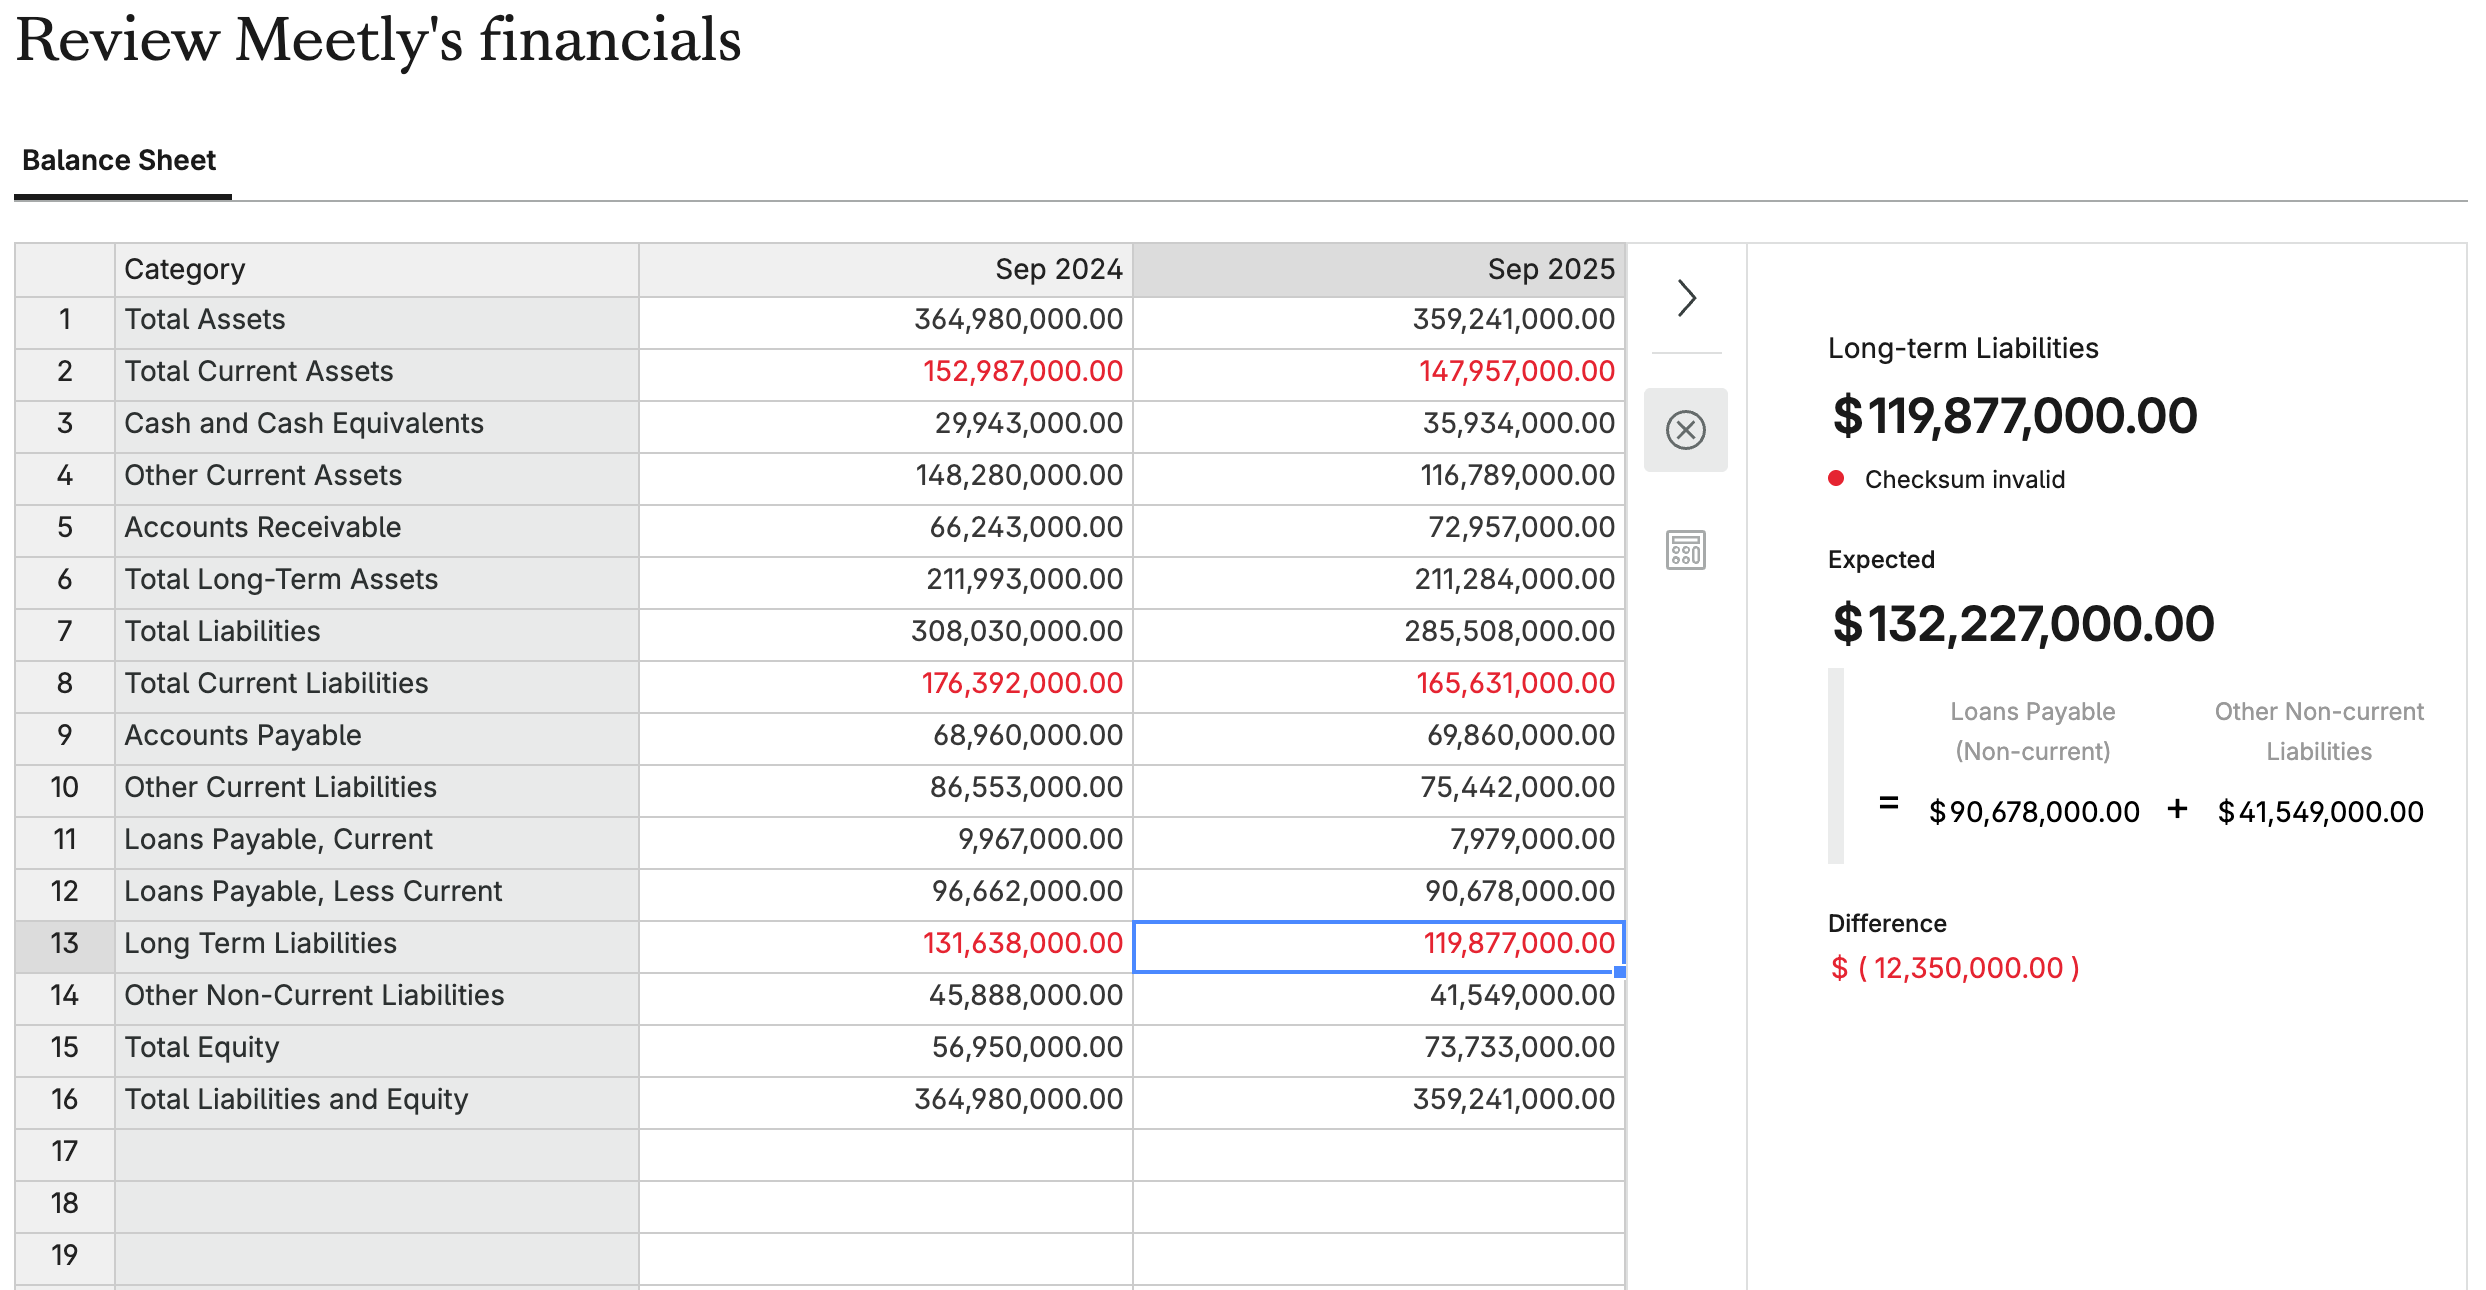Click the Difference amount of $(12,350,000.00)
The height and width of the screenshot is (1290, 2486).
[1955, 967]
